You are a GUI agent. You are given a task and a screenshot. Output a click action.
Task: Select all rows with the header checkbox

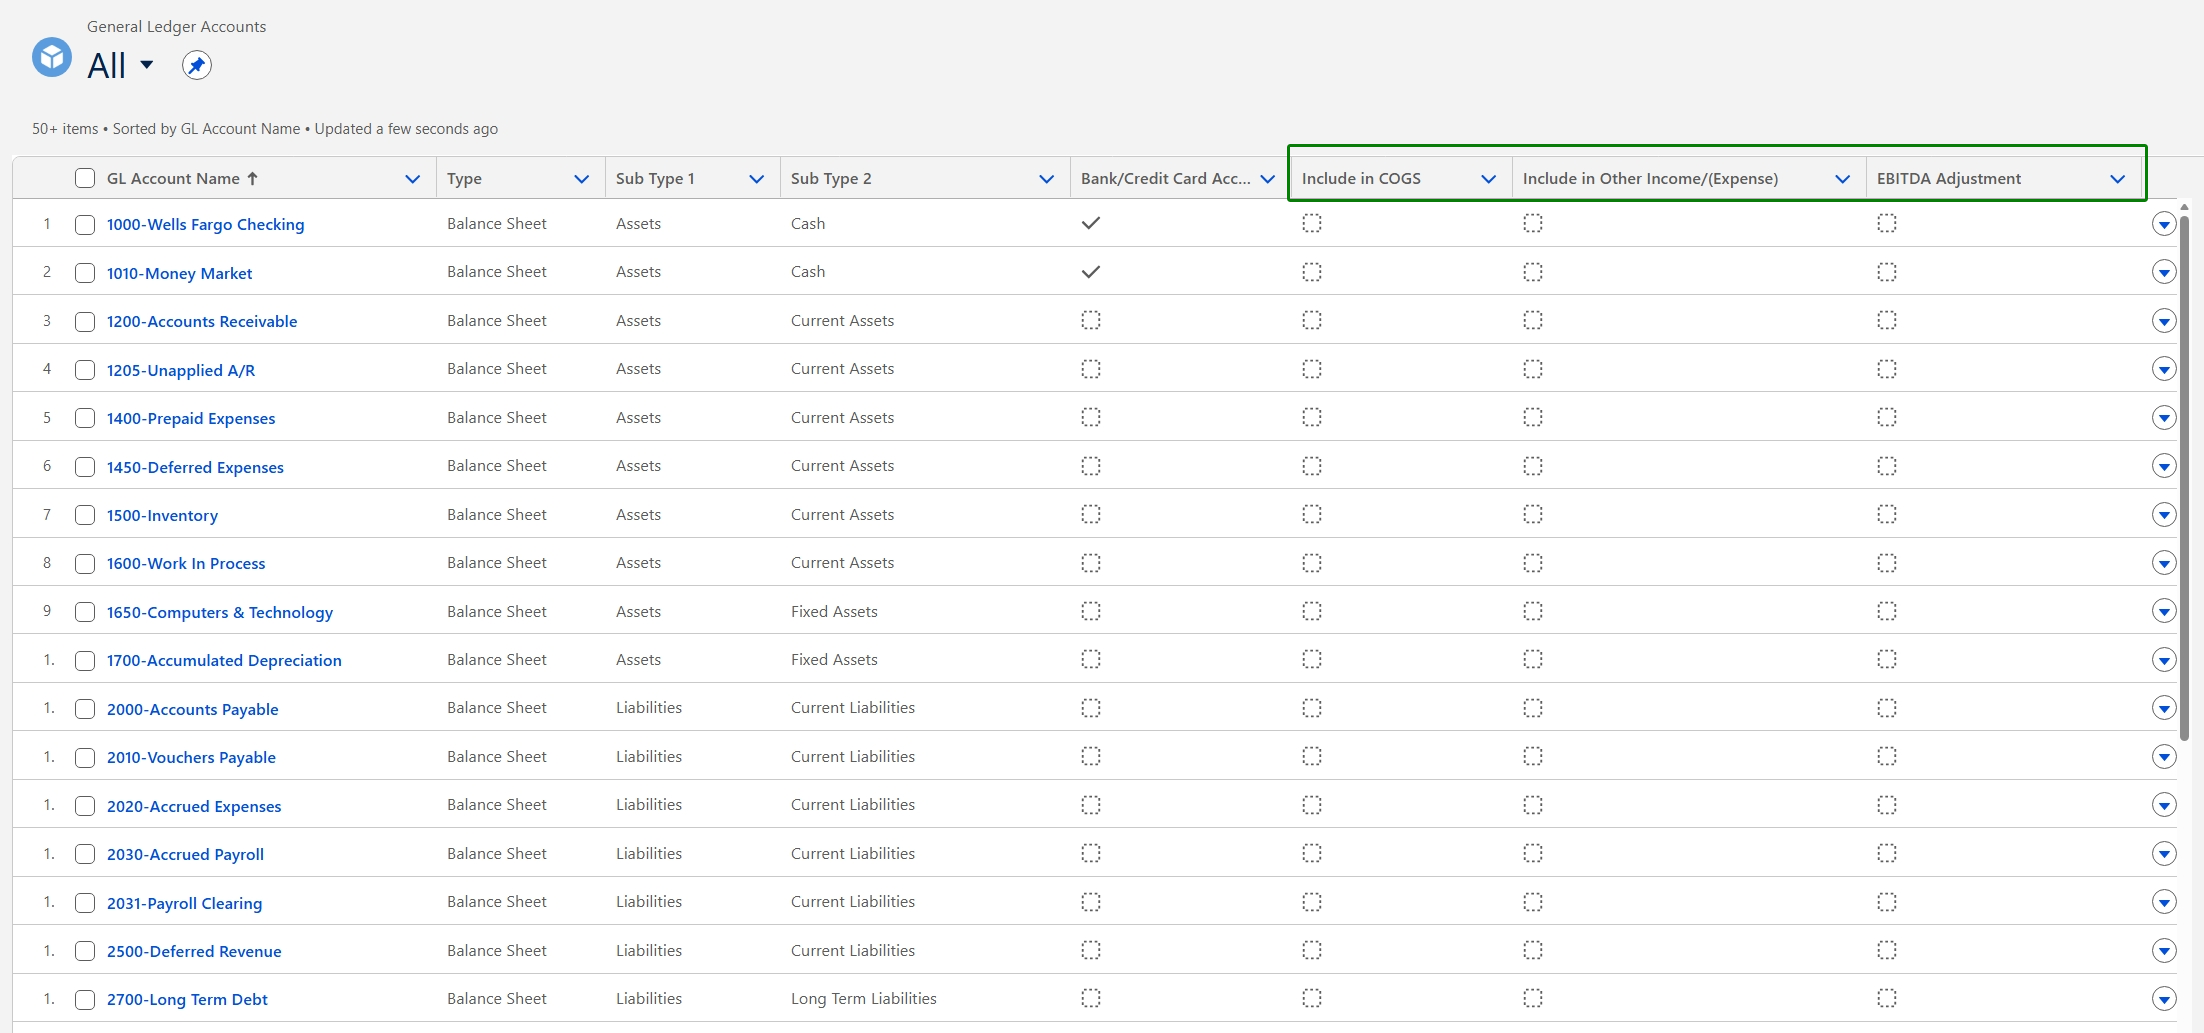click(x=85, y=178)
